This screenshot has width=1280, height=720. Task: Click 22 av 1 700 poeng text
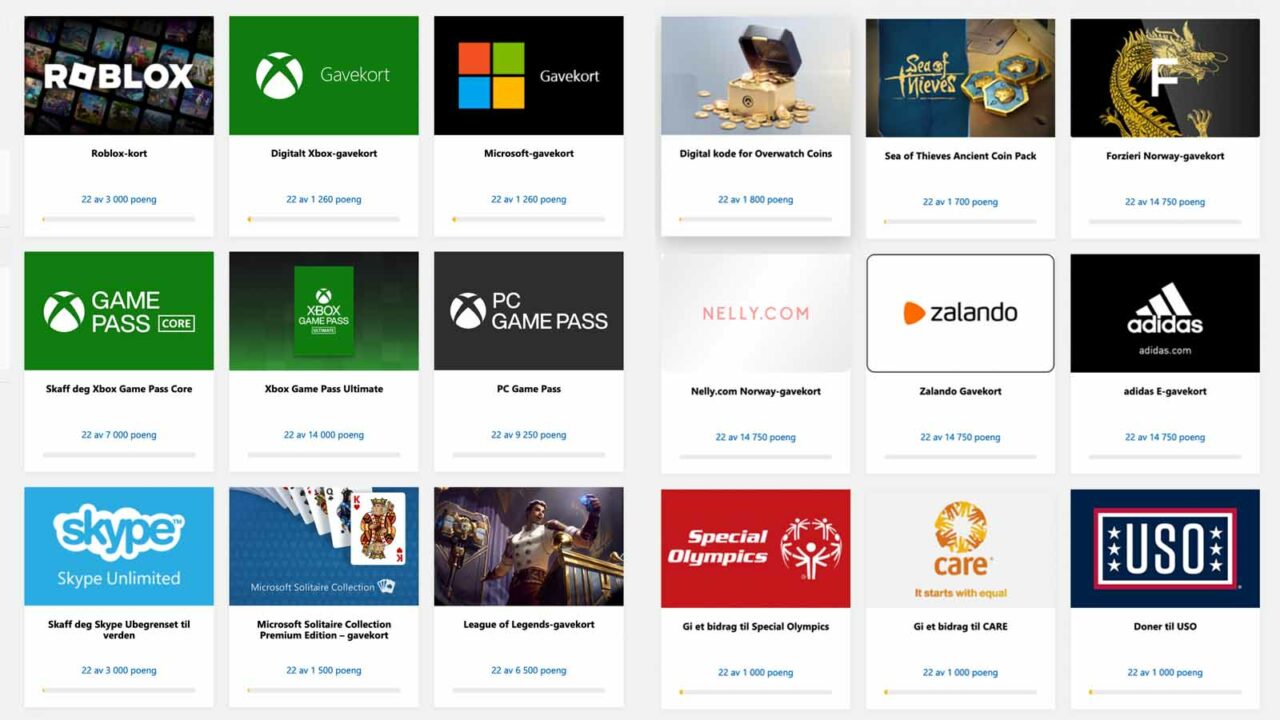point(960,202)
